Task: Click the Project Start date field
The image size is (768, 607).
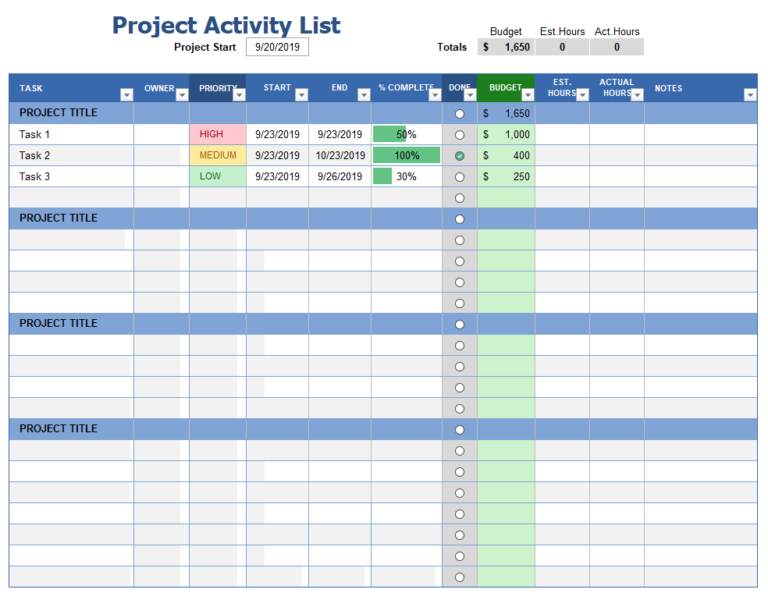Action: pyautogui.click(x=277, y=47)
